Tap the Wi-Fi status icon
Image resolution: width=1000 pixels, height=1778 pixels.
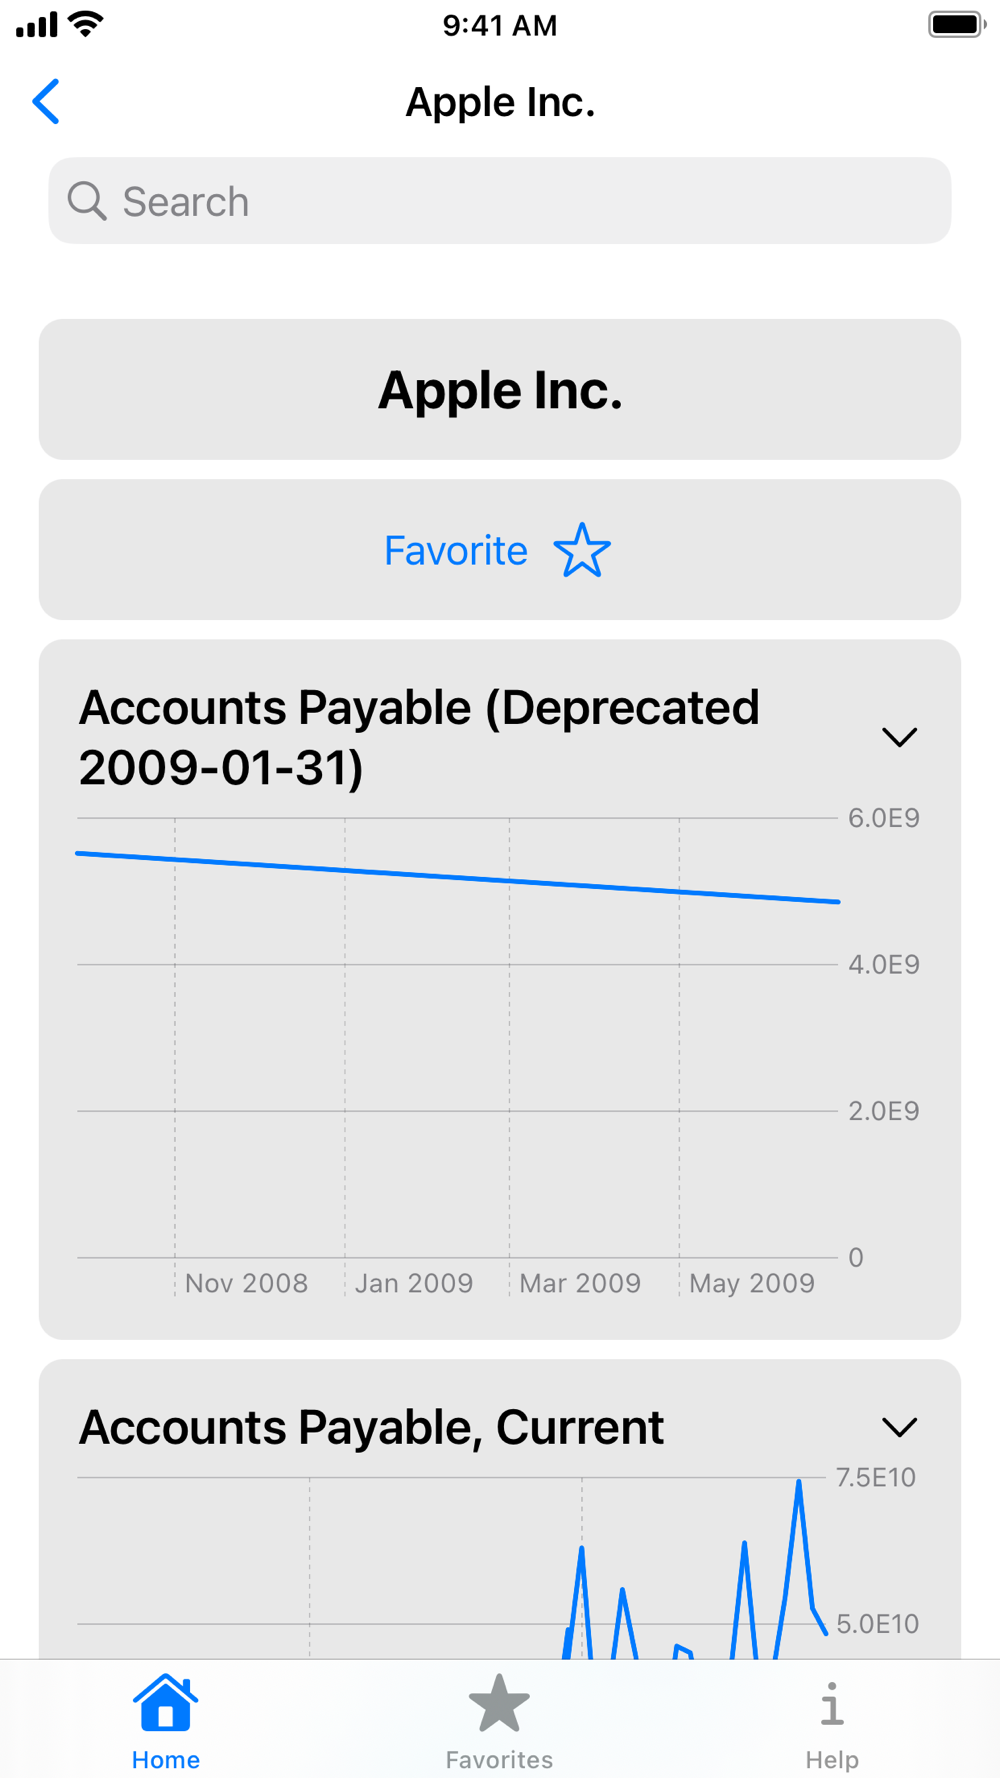(88, 24)
